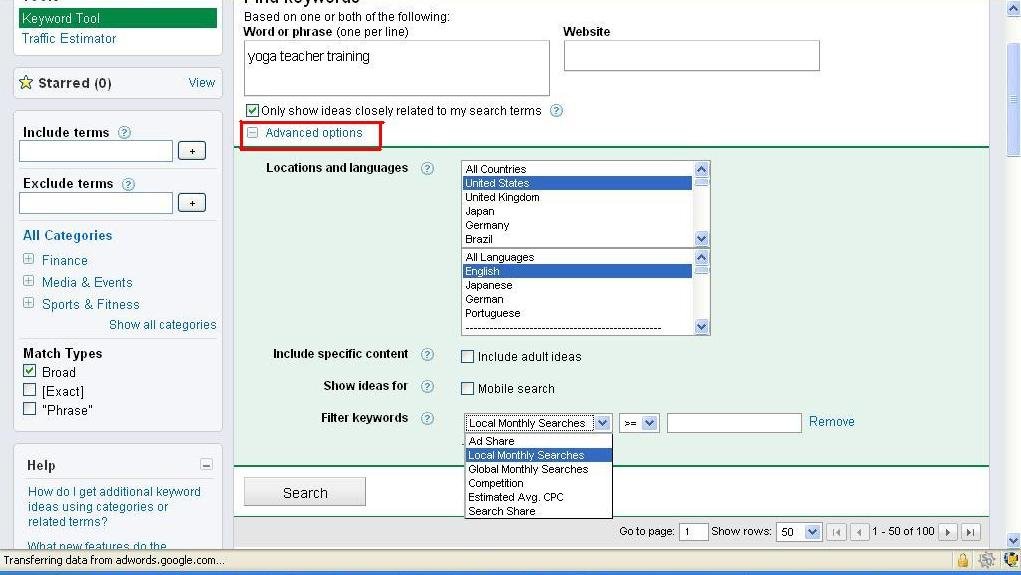Check the "Phrase" match type box
Image resolution: width=1021 pixels, height=575 pixels.
30,409
